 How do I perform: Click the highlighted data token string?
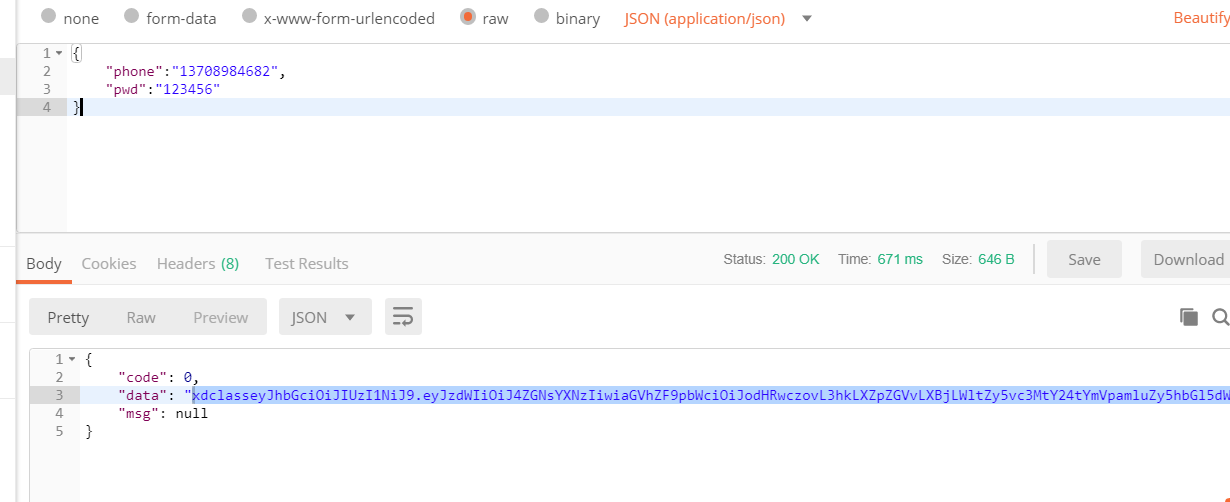(710, 395)
